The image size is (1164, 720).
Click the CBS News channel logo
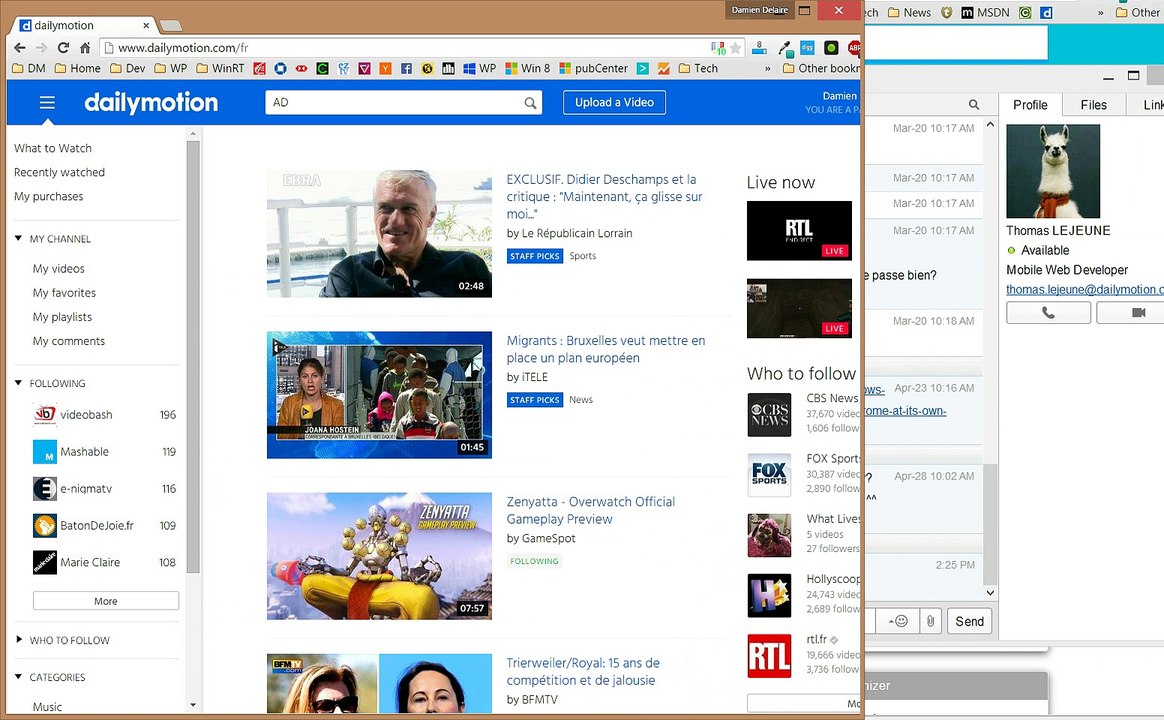[769, 414]
